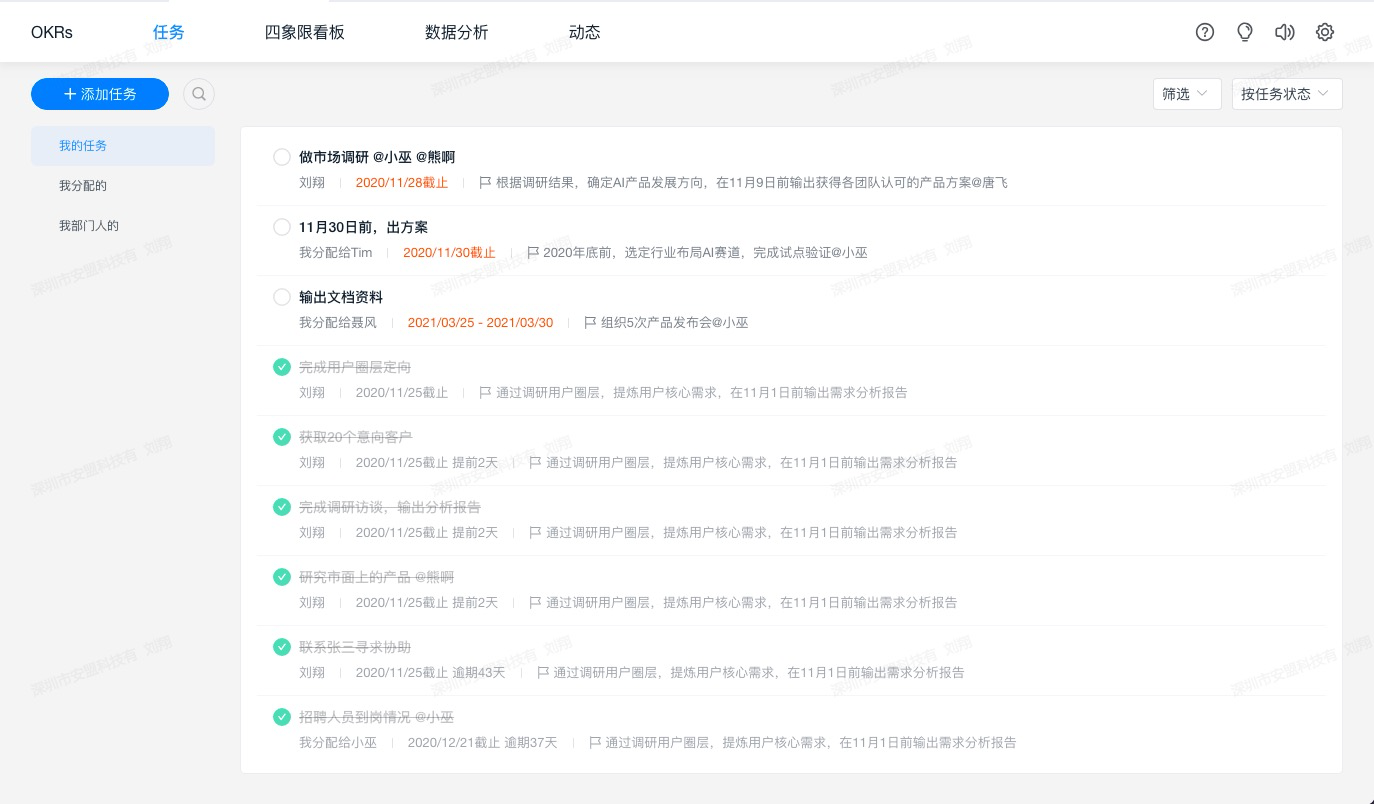This screenshot has width=1374, height=804.
Task: Click flag icon in 联系张三寻求协助 row
Action: [543, 673]
